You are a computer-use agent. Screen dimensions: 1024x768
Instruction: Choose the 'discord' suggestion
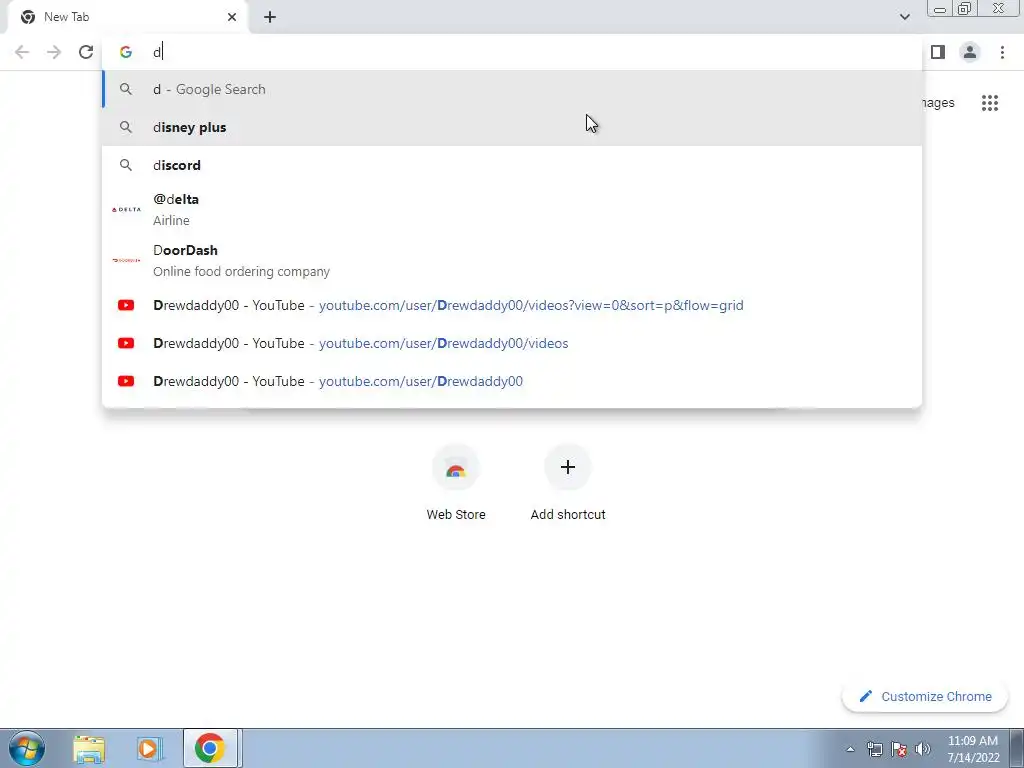[x=512, y=165]
